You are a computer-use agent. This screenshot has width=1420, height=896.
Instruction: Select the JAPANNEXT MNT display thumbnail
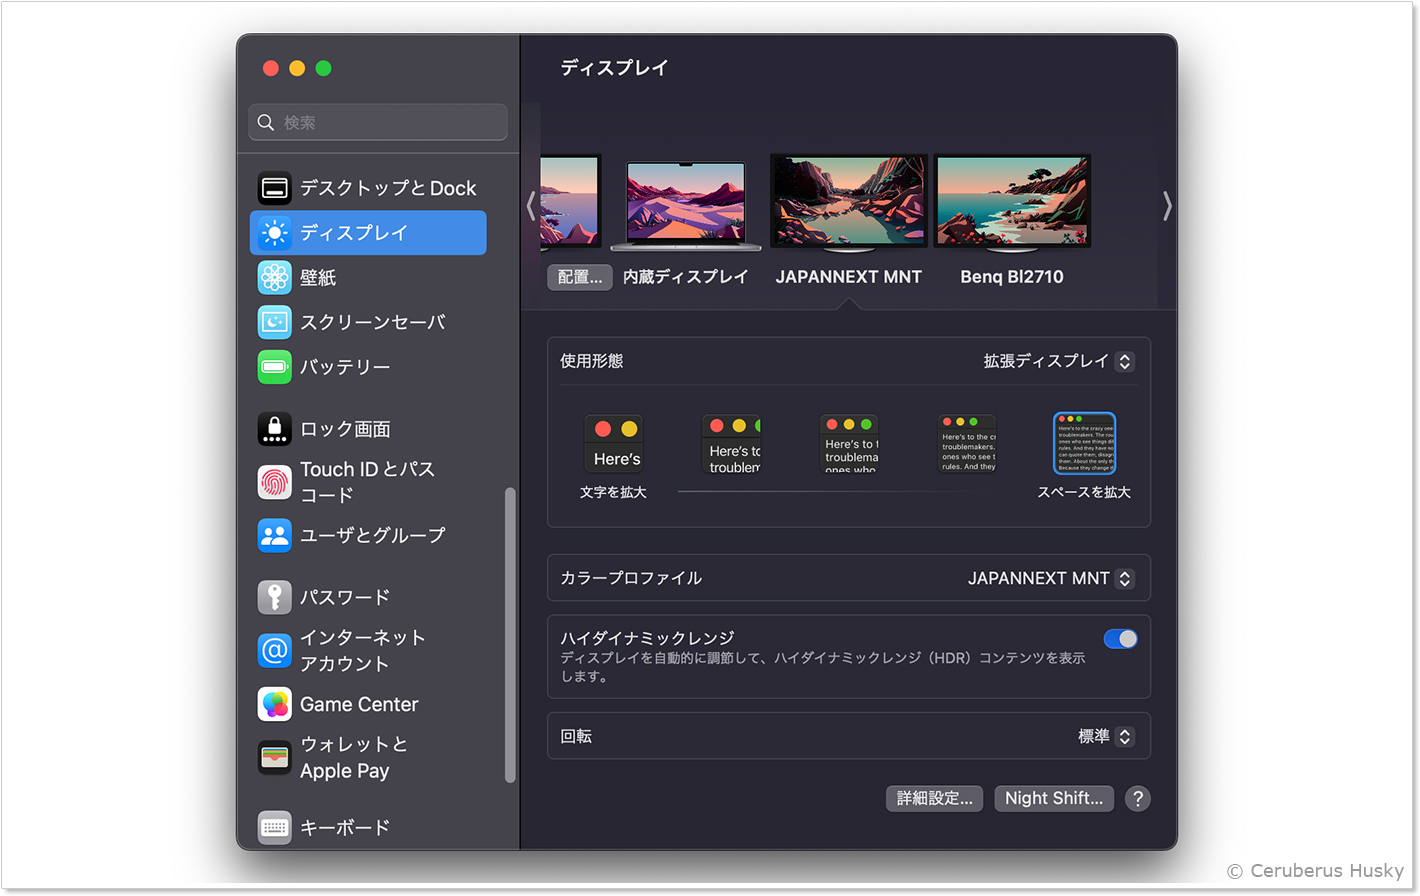849,203
